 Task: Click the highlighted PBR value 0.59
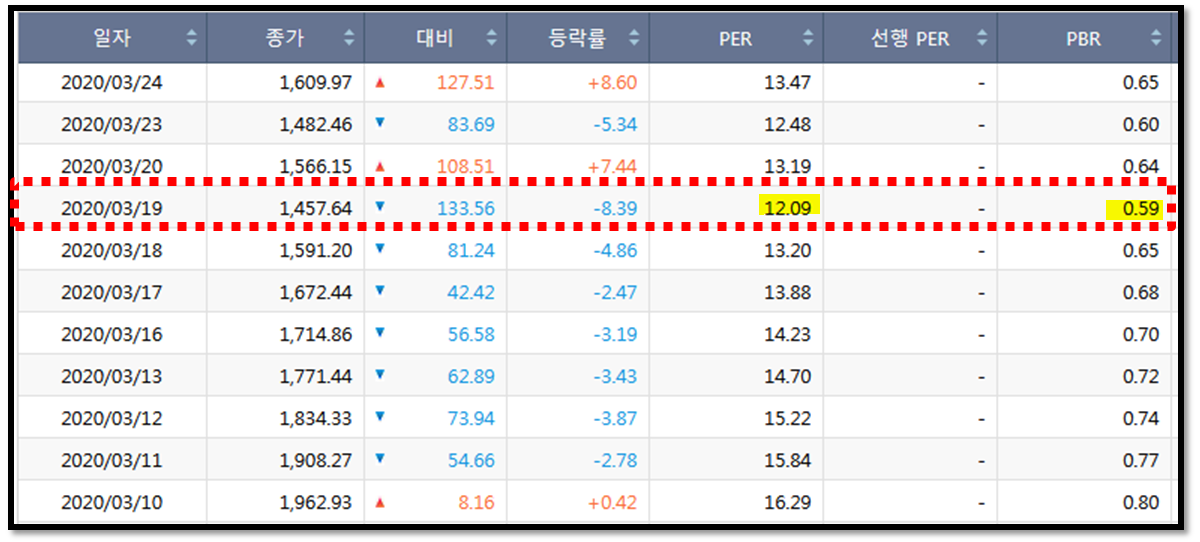[x=1141, y=209]
